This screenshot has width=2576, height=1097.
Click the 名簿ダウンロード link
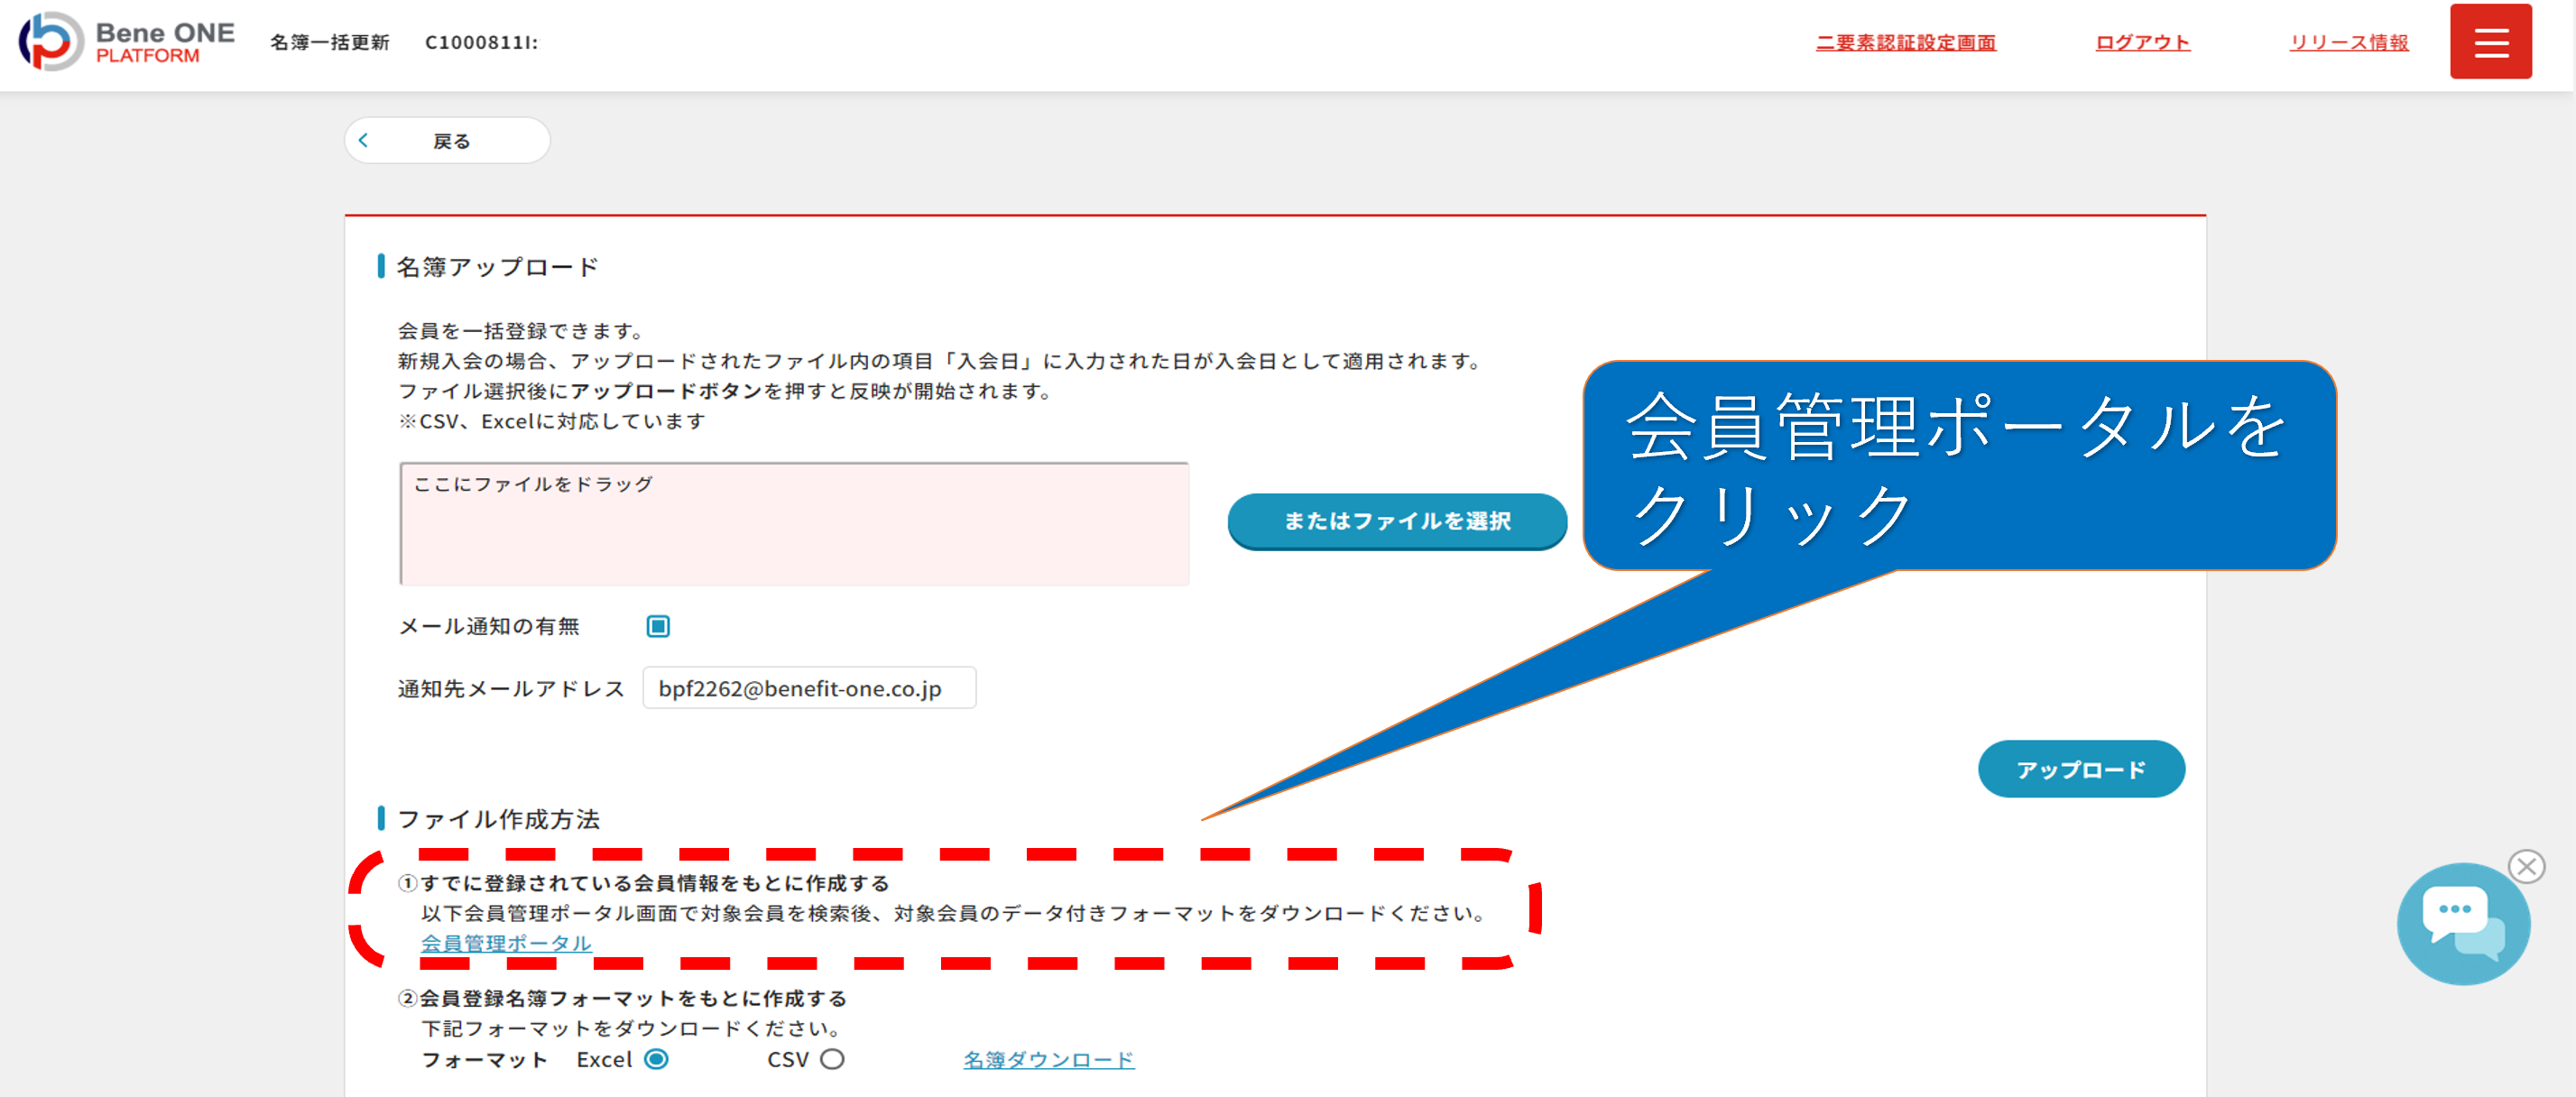[1048, 1059]
